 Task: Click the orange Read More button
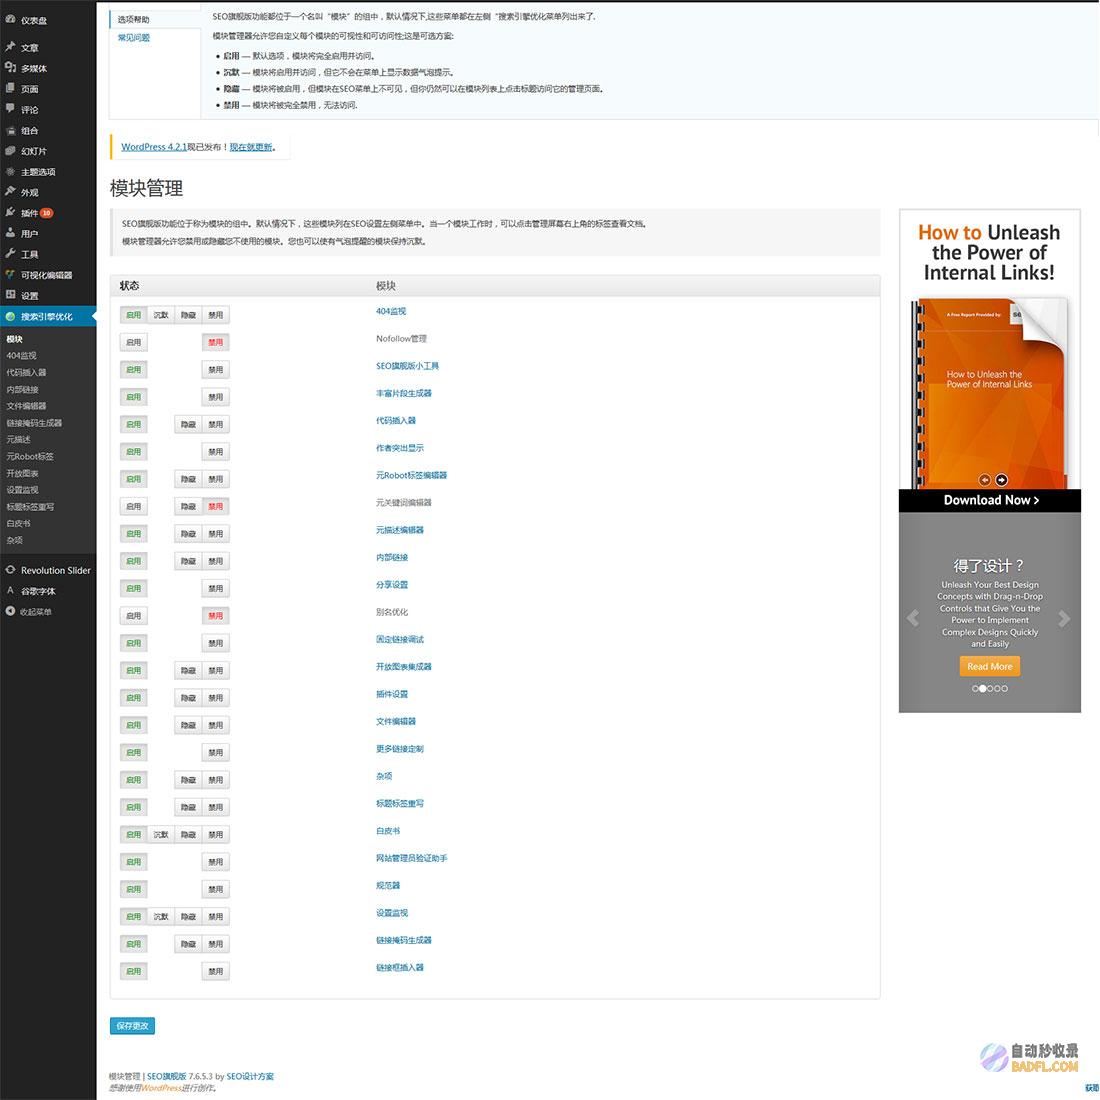(990, 666)
